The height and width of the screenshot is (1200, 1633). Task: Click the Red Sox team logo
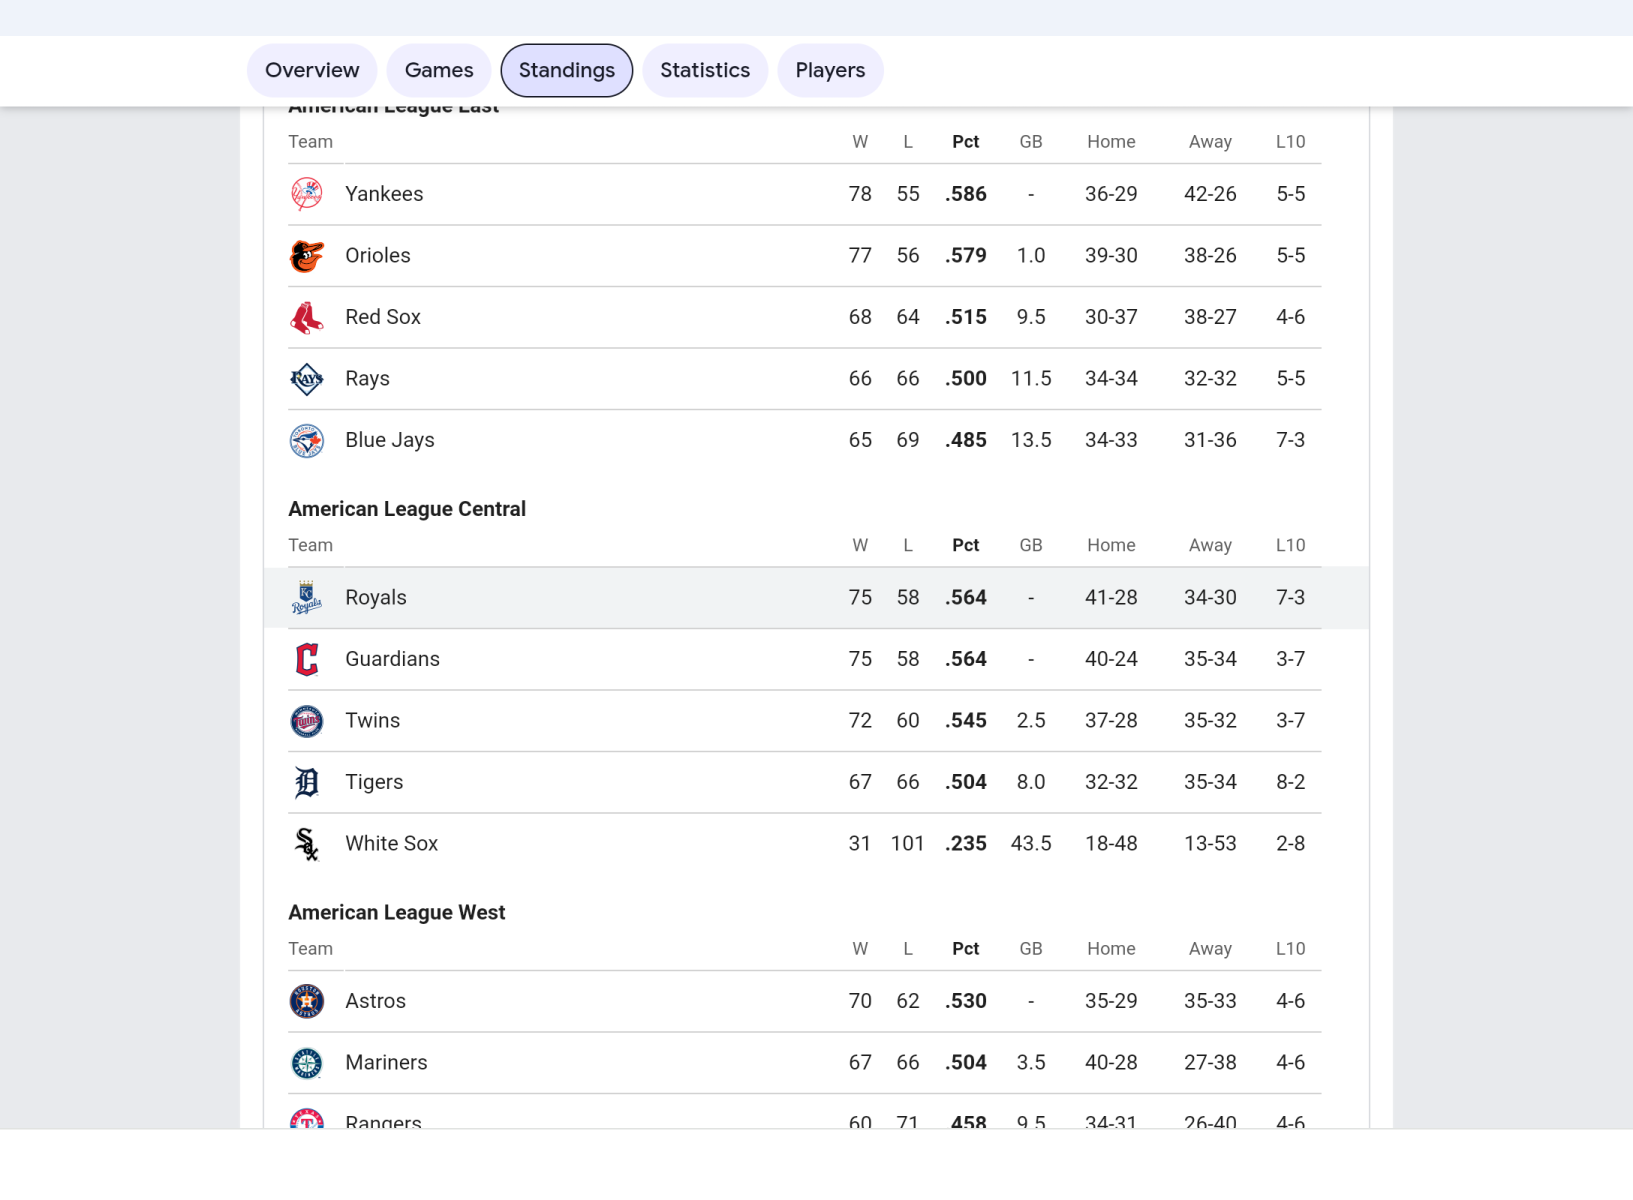[x=307, y=317]
